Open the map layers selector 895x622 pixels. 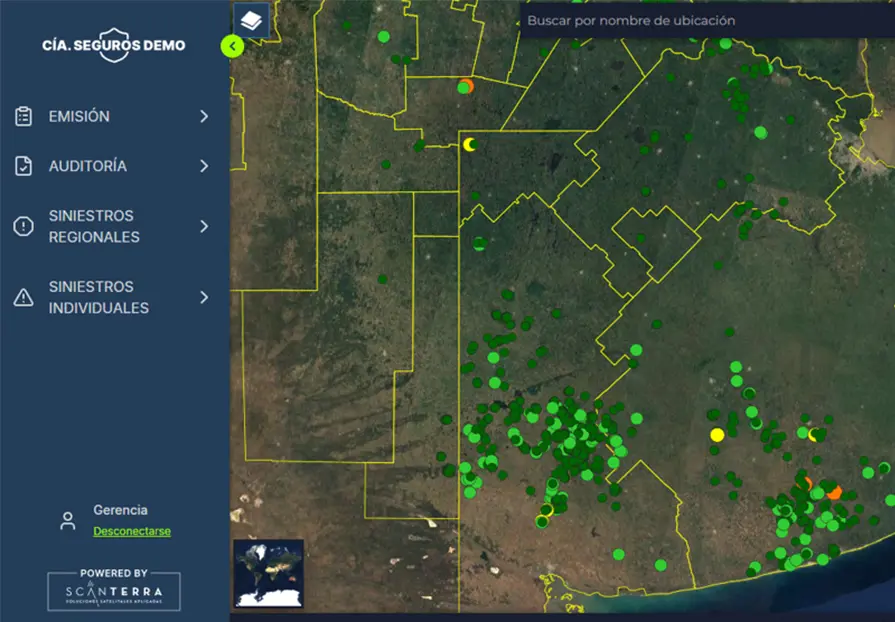[252, 20]
